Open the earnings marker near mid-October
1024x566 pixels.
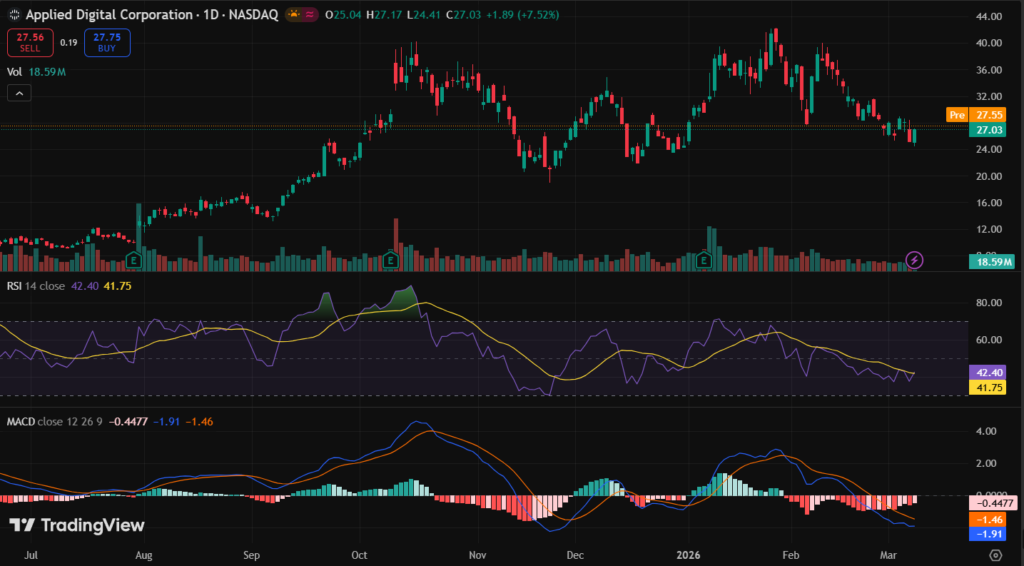click(392, 260)
